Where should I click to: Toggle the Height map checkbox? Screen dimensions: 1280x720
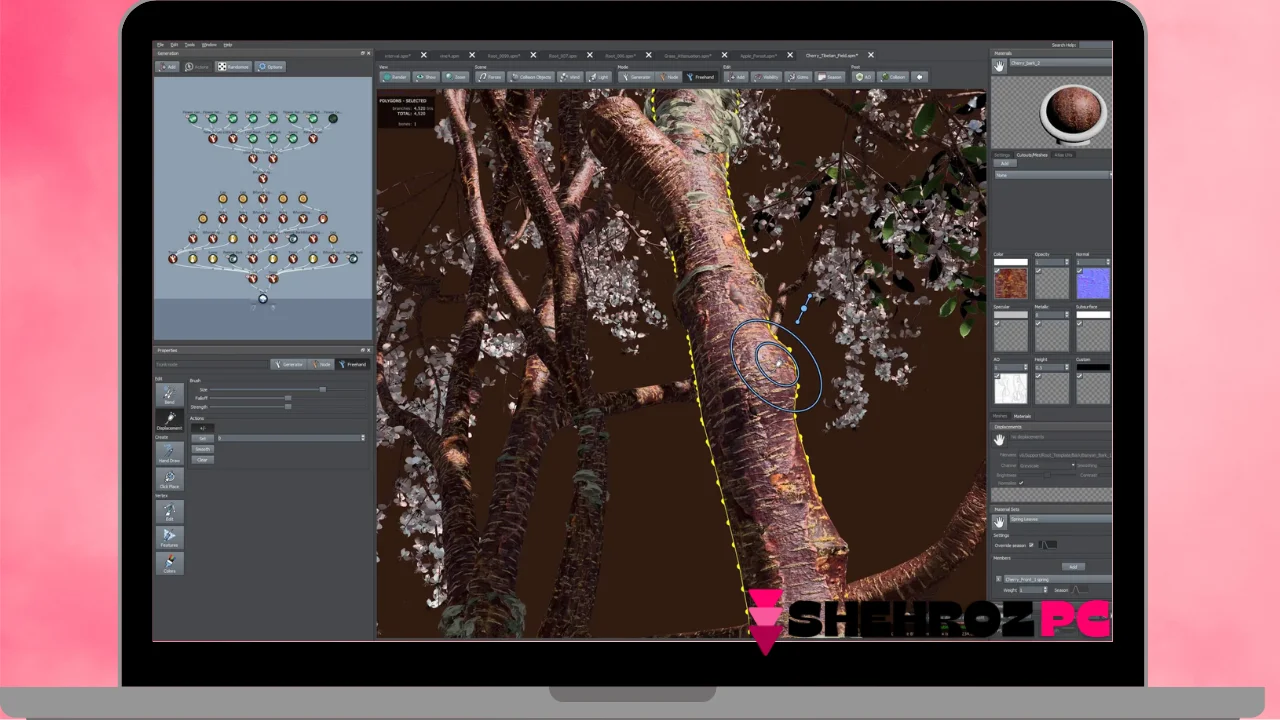[1038, 376]
